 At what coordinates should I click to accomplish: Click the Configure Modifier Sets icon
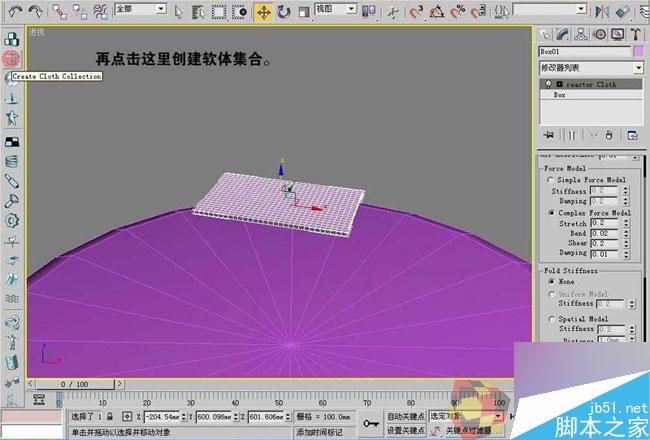[x=632, y=135]
